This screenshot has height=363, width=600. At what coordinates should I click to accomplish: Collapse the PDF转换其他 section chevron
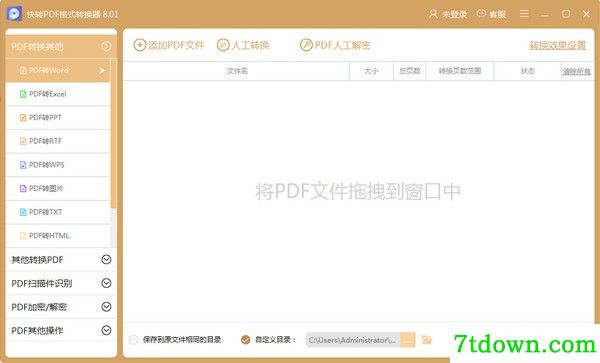pos(106,47)
